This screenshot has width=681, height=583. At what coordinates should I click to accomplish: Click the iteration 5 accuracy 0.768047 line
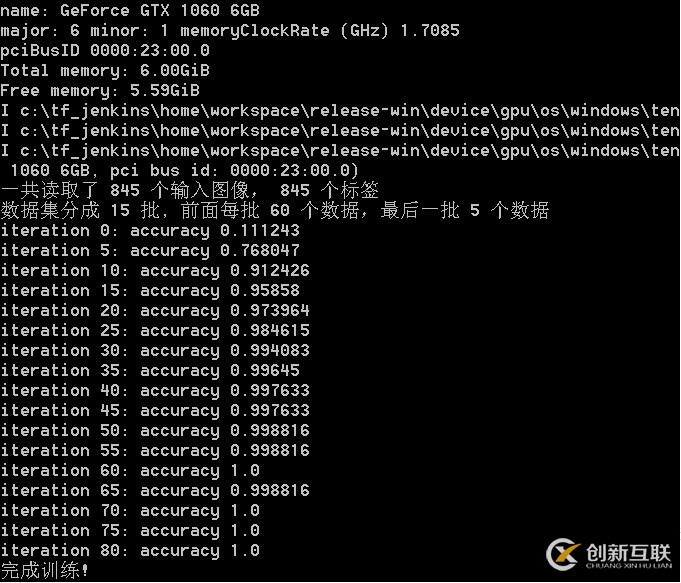[150, 250]
